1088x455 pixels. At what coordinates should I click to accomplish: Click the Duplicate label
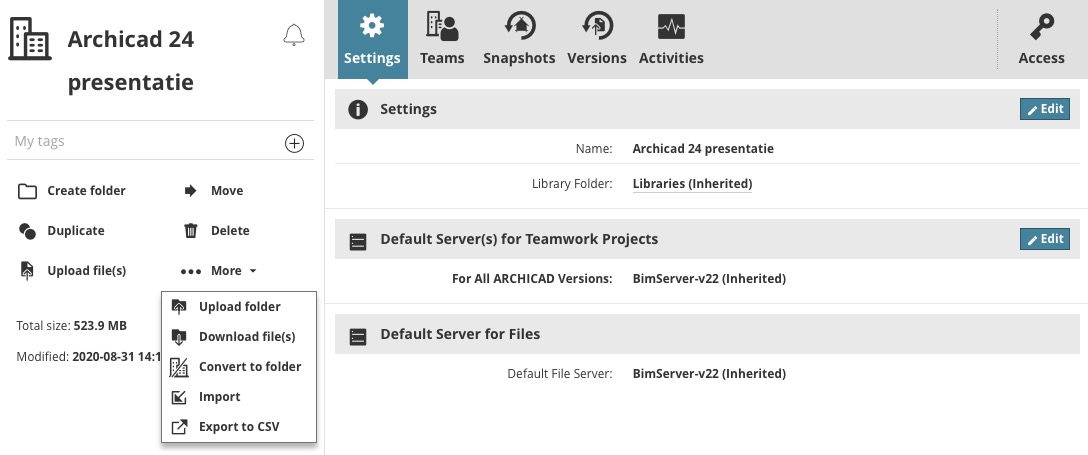point(76,231)
